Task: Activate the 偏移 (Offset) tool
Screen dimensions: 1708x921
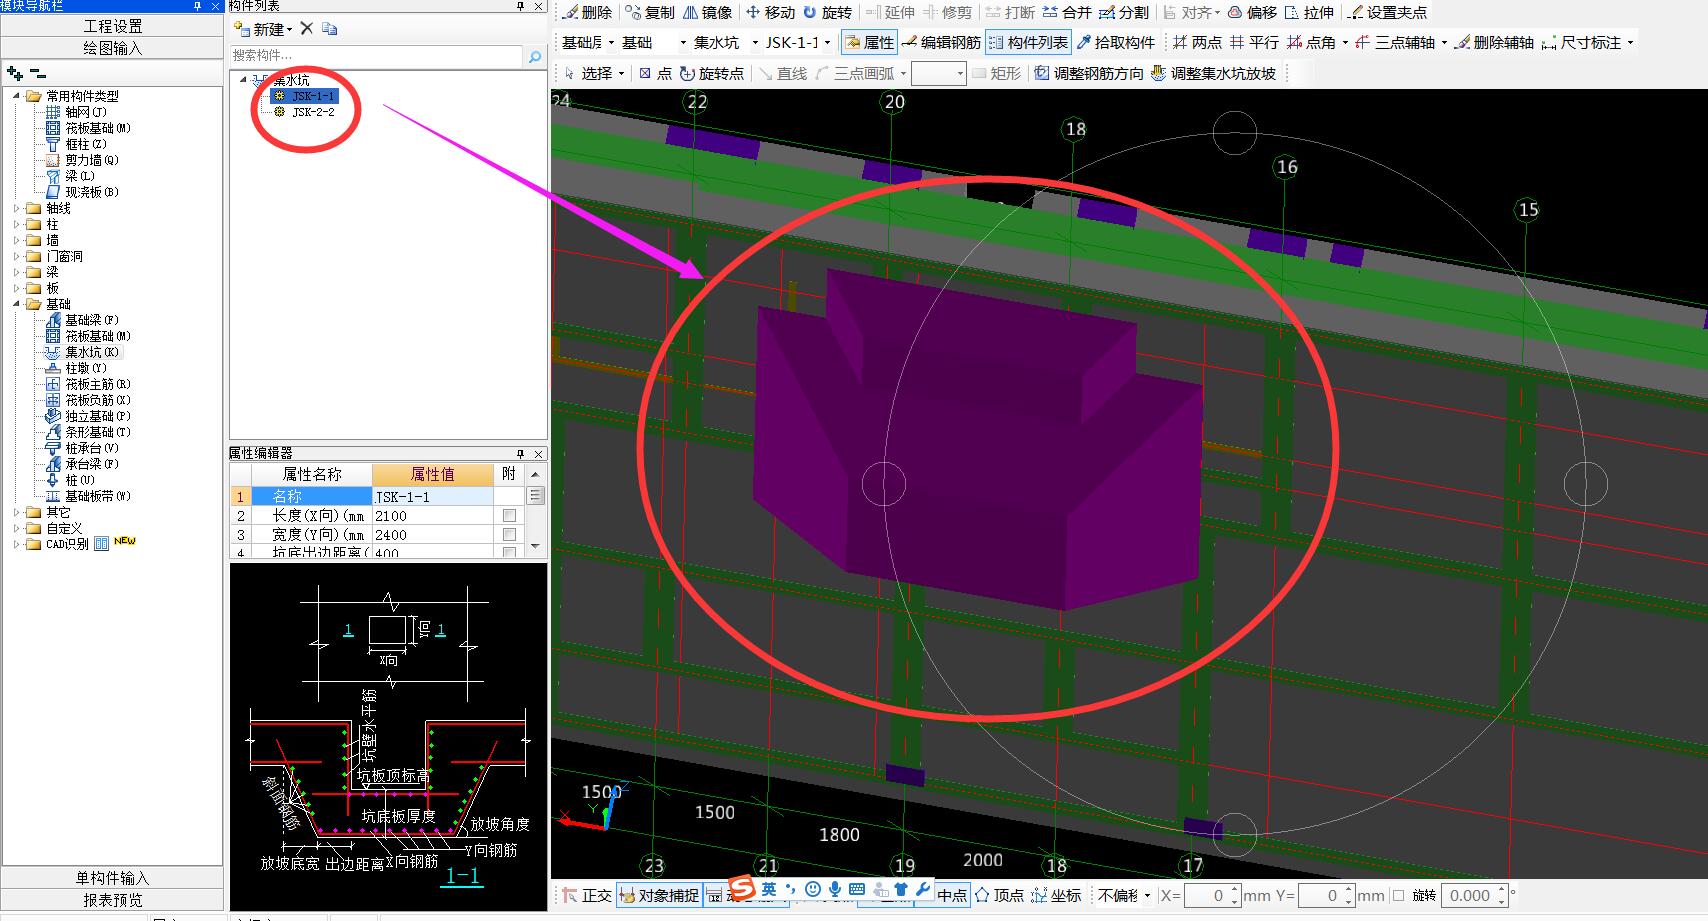Action: [x=1253, y=13]
